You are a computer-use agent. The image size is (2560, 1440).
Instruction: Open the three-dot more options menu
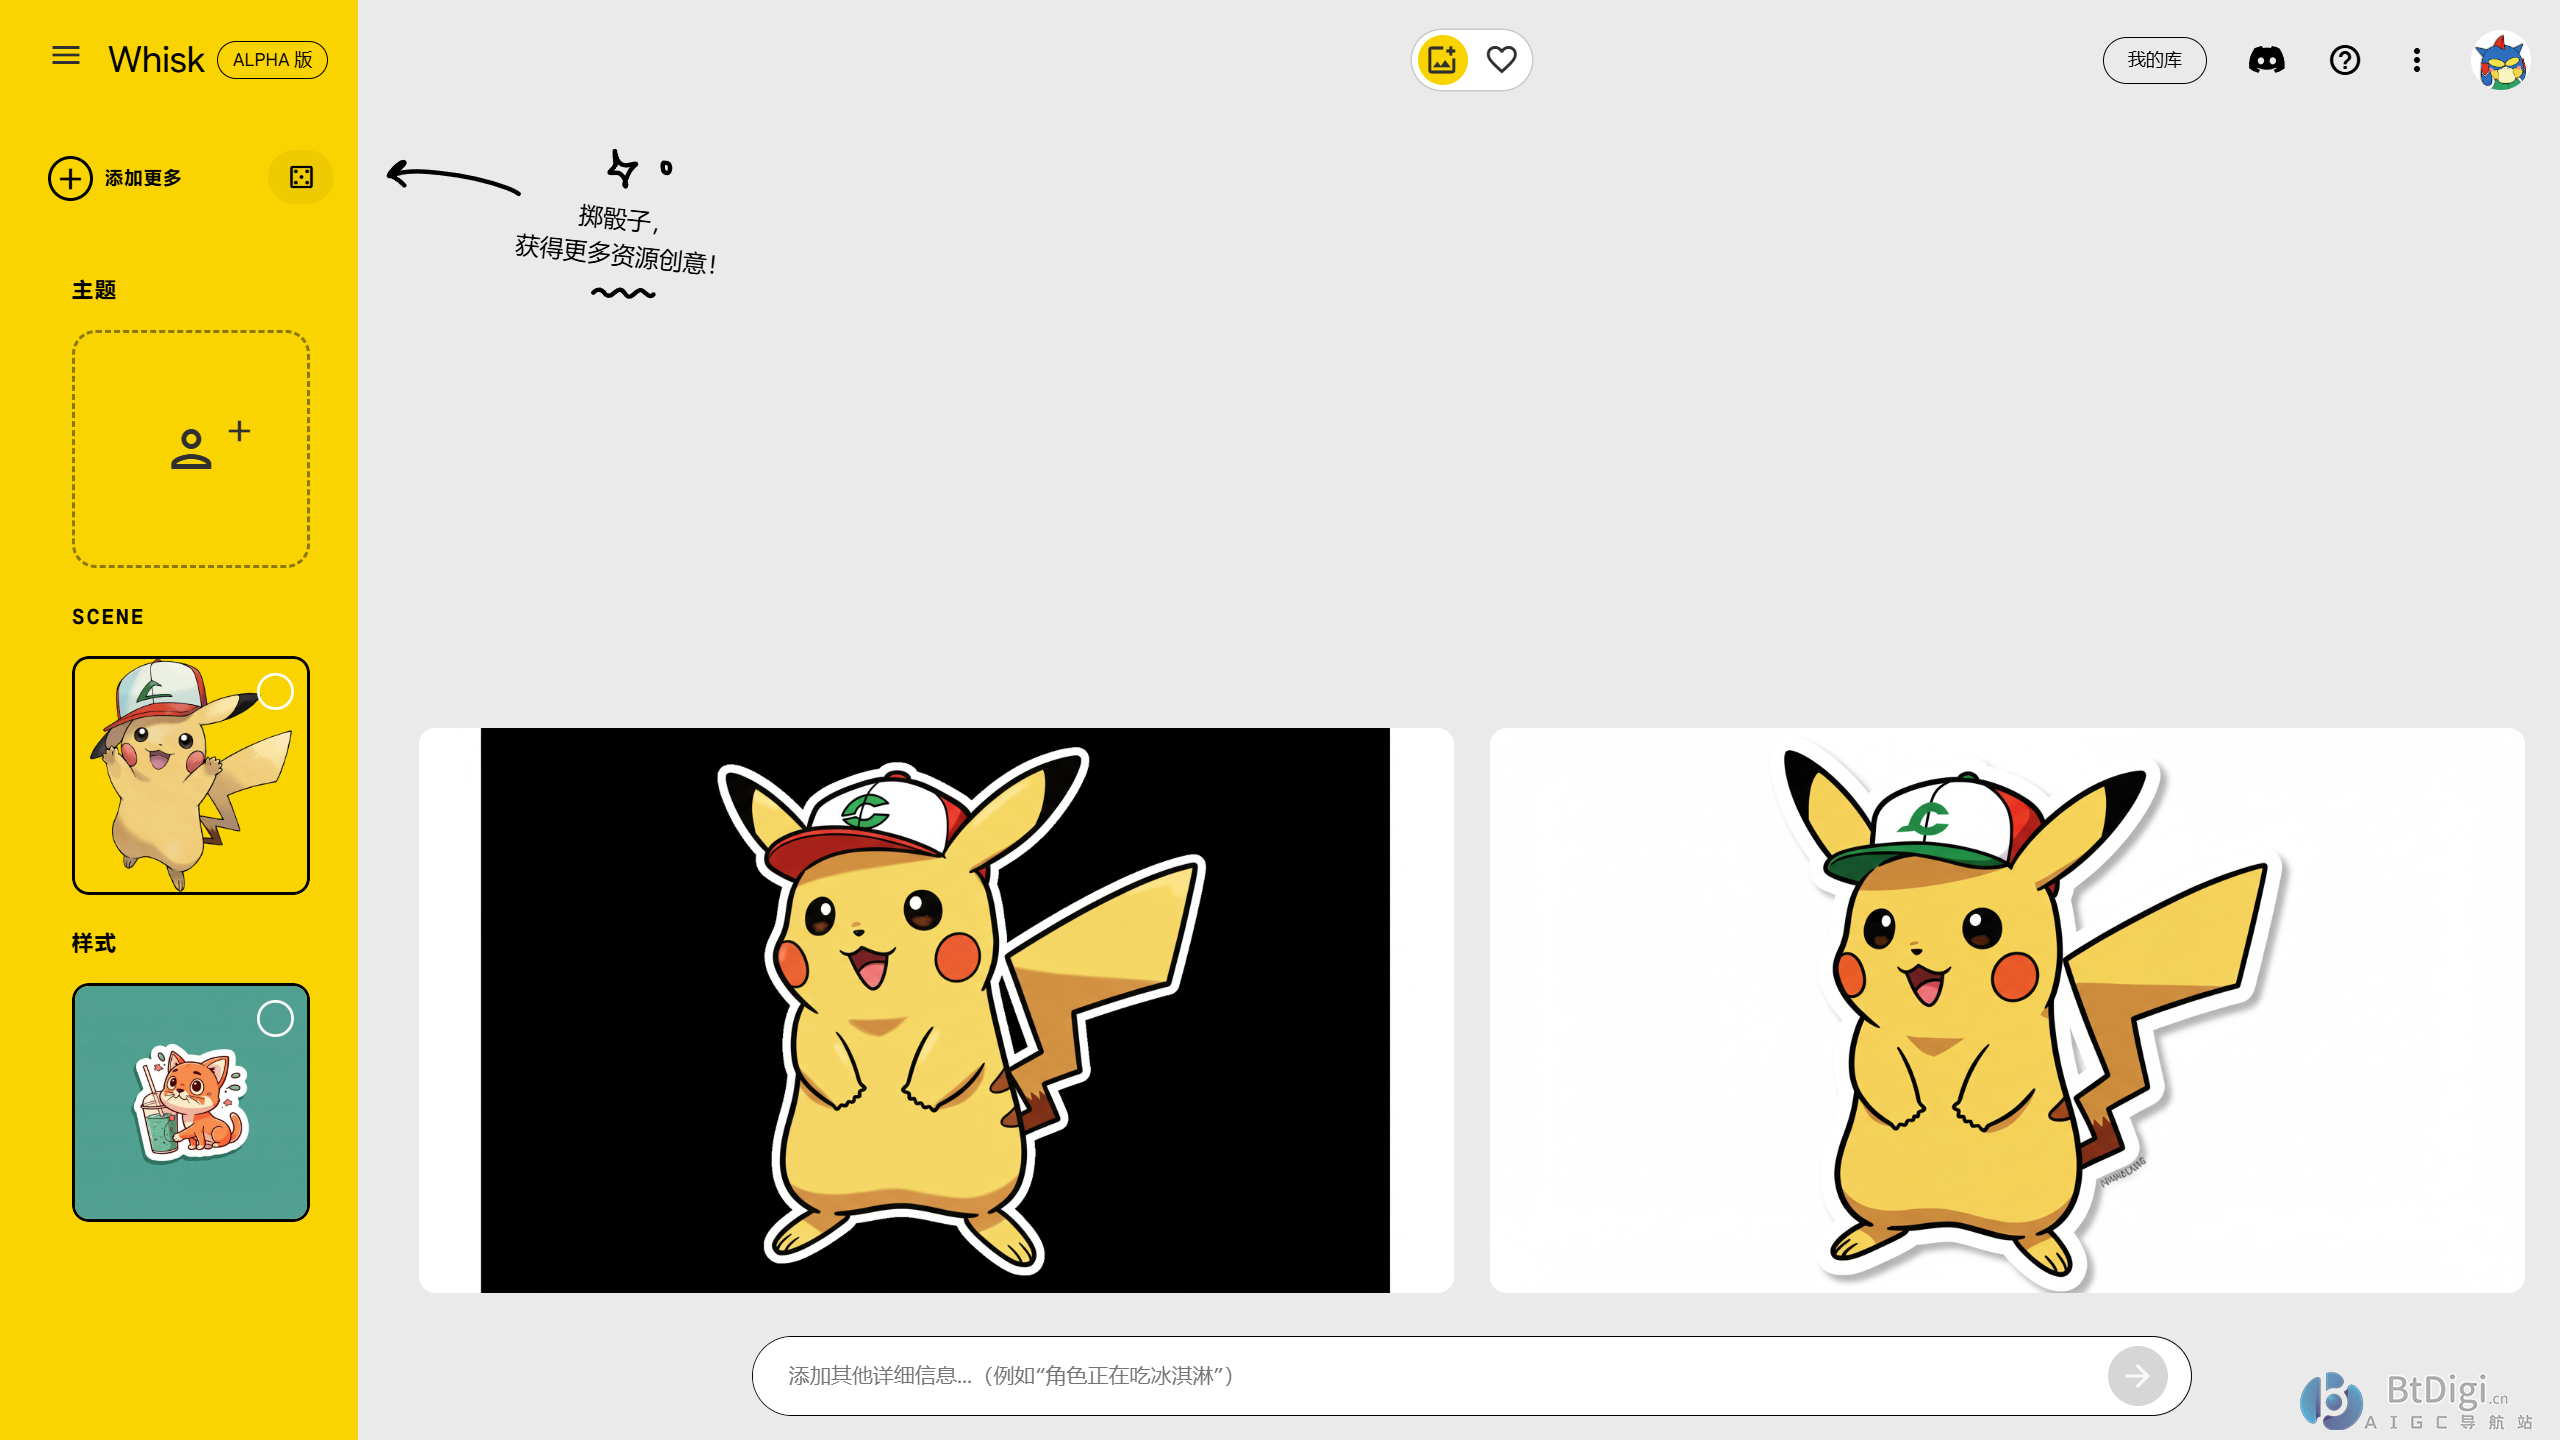click(x=2416, y=60)
